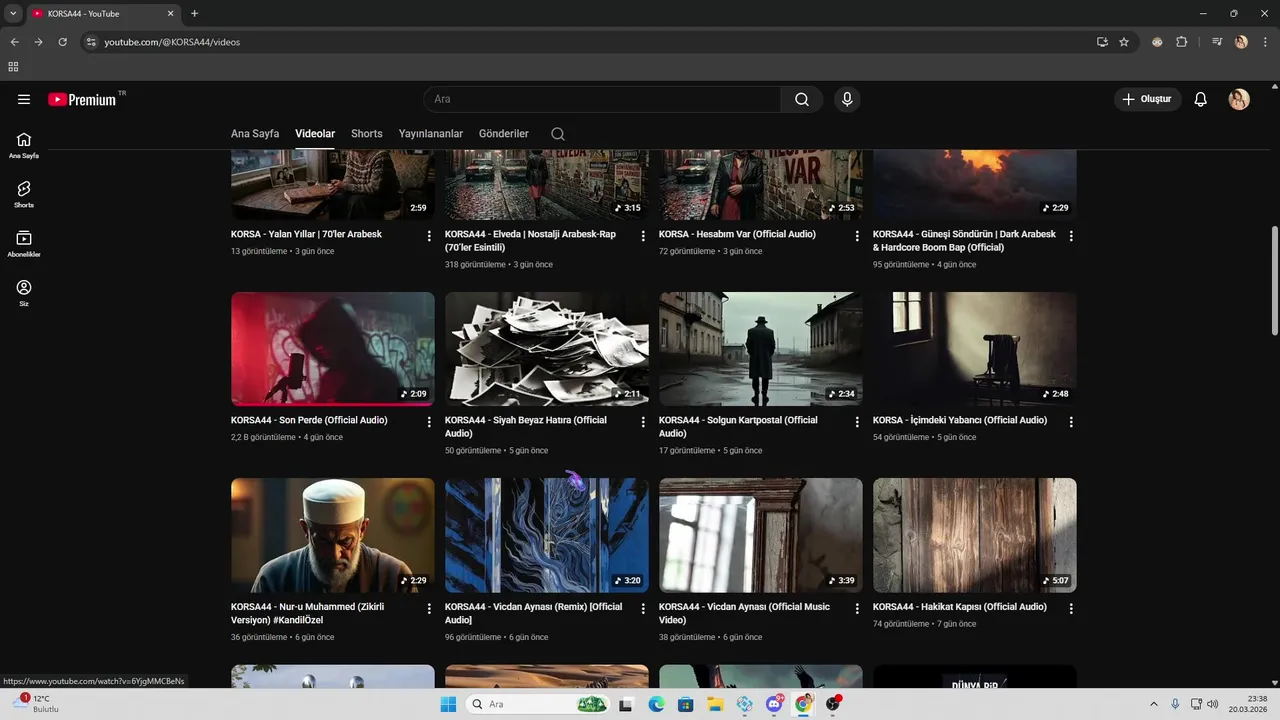Click the Chrome address bar URL
The height and width of the screenshot is (720, 1280).
click(172, 42)
